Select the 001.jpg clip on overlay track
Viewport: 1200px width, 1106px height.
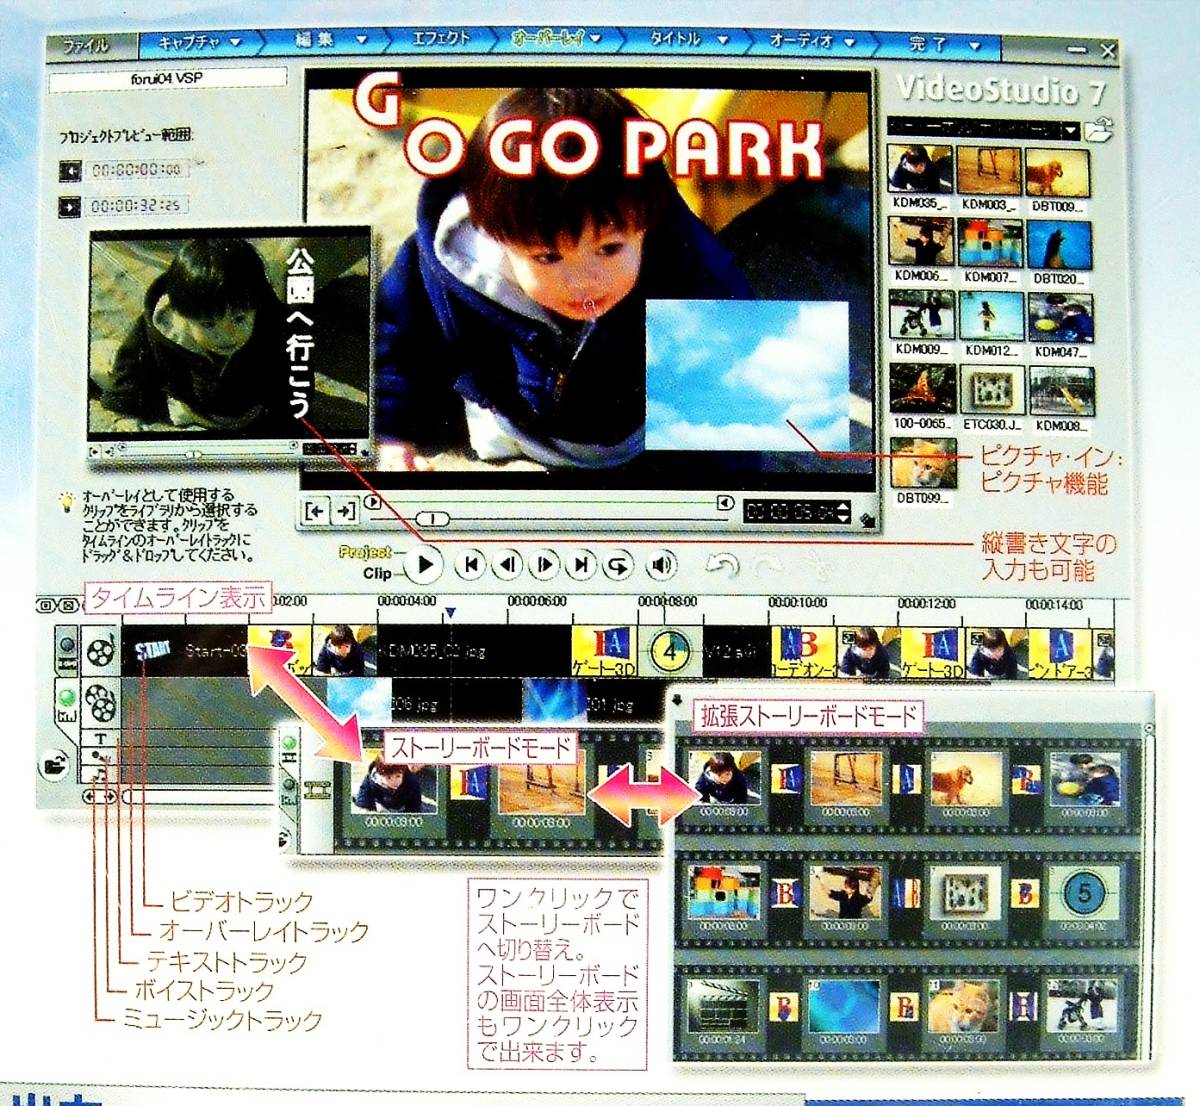click(x=592, y=702)
